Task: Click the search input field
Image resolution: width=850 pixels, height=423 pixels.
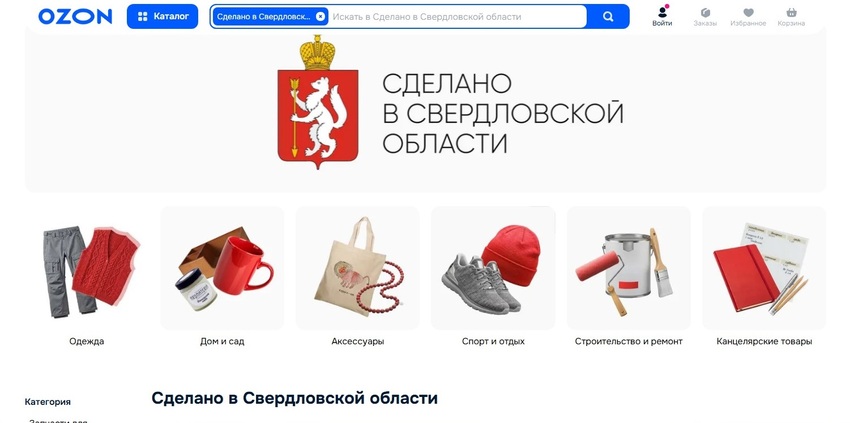Action: coord(458,17)
